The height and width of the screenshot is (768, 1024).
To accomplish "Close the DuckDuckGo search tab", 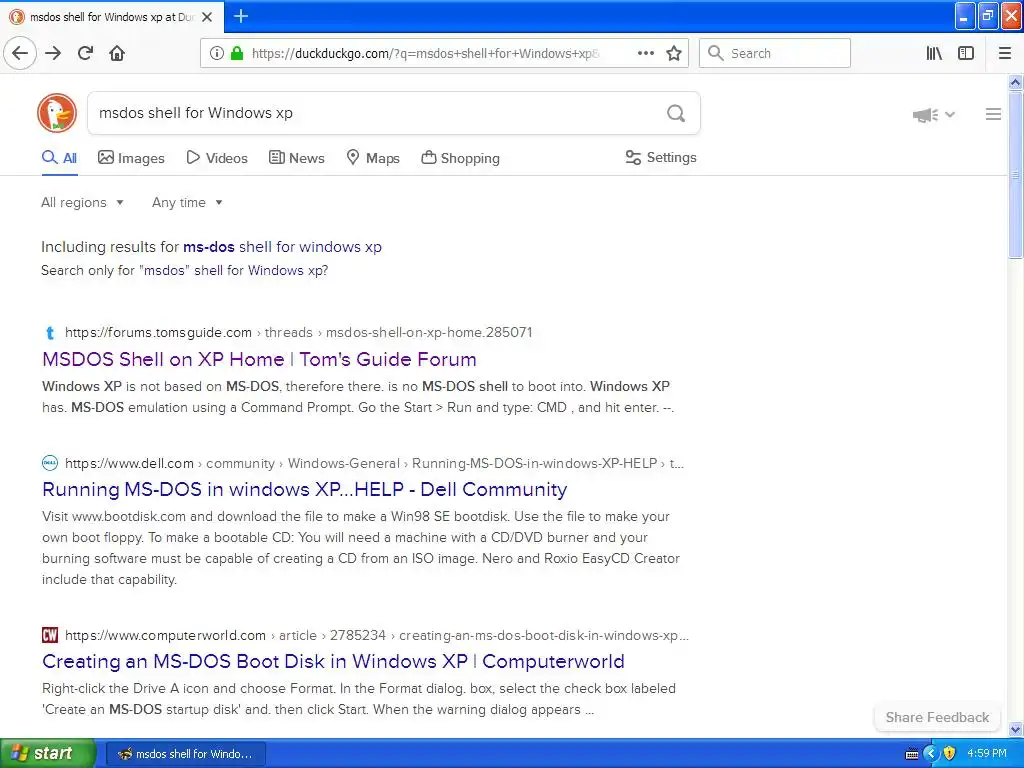I will coord(207,17).
